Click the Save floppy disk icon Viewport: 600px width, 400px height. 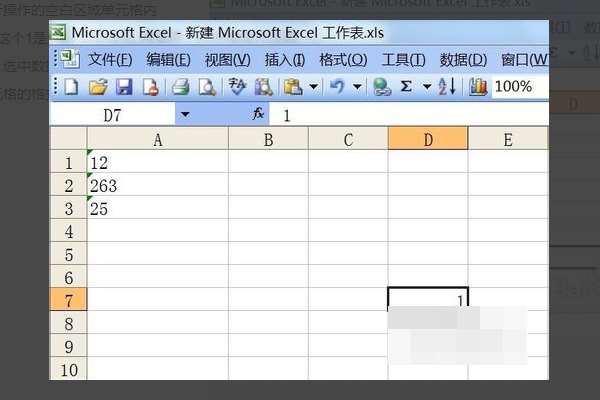coord(124,87)
